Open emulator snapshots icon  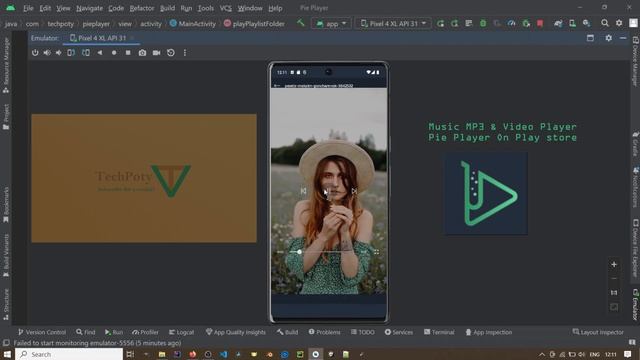[171, 53]
